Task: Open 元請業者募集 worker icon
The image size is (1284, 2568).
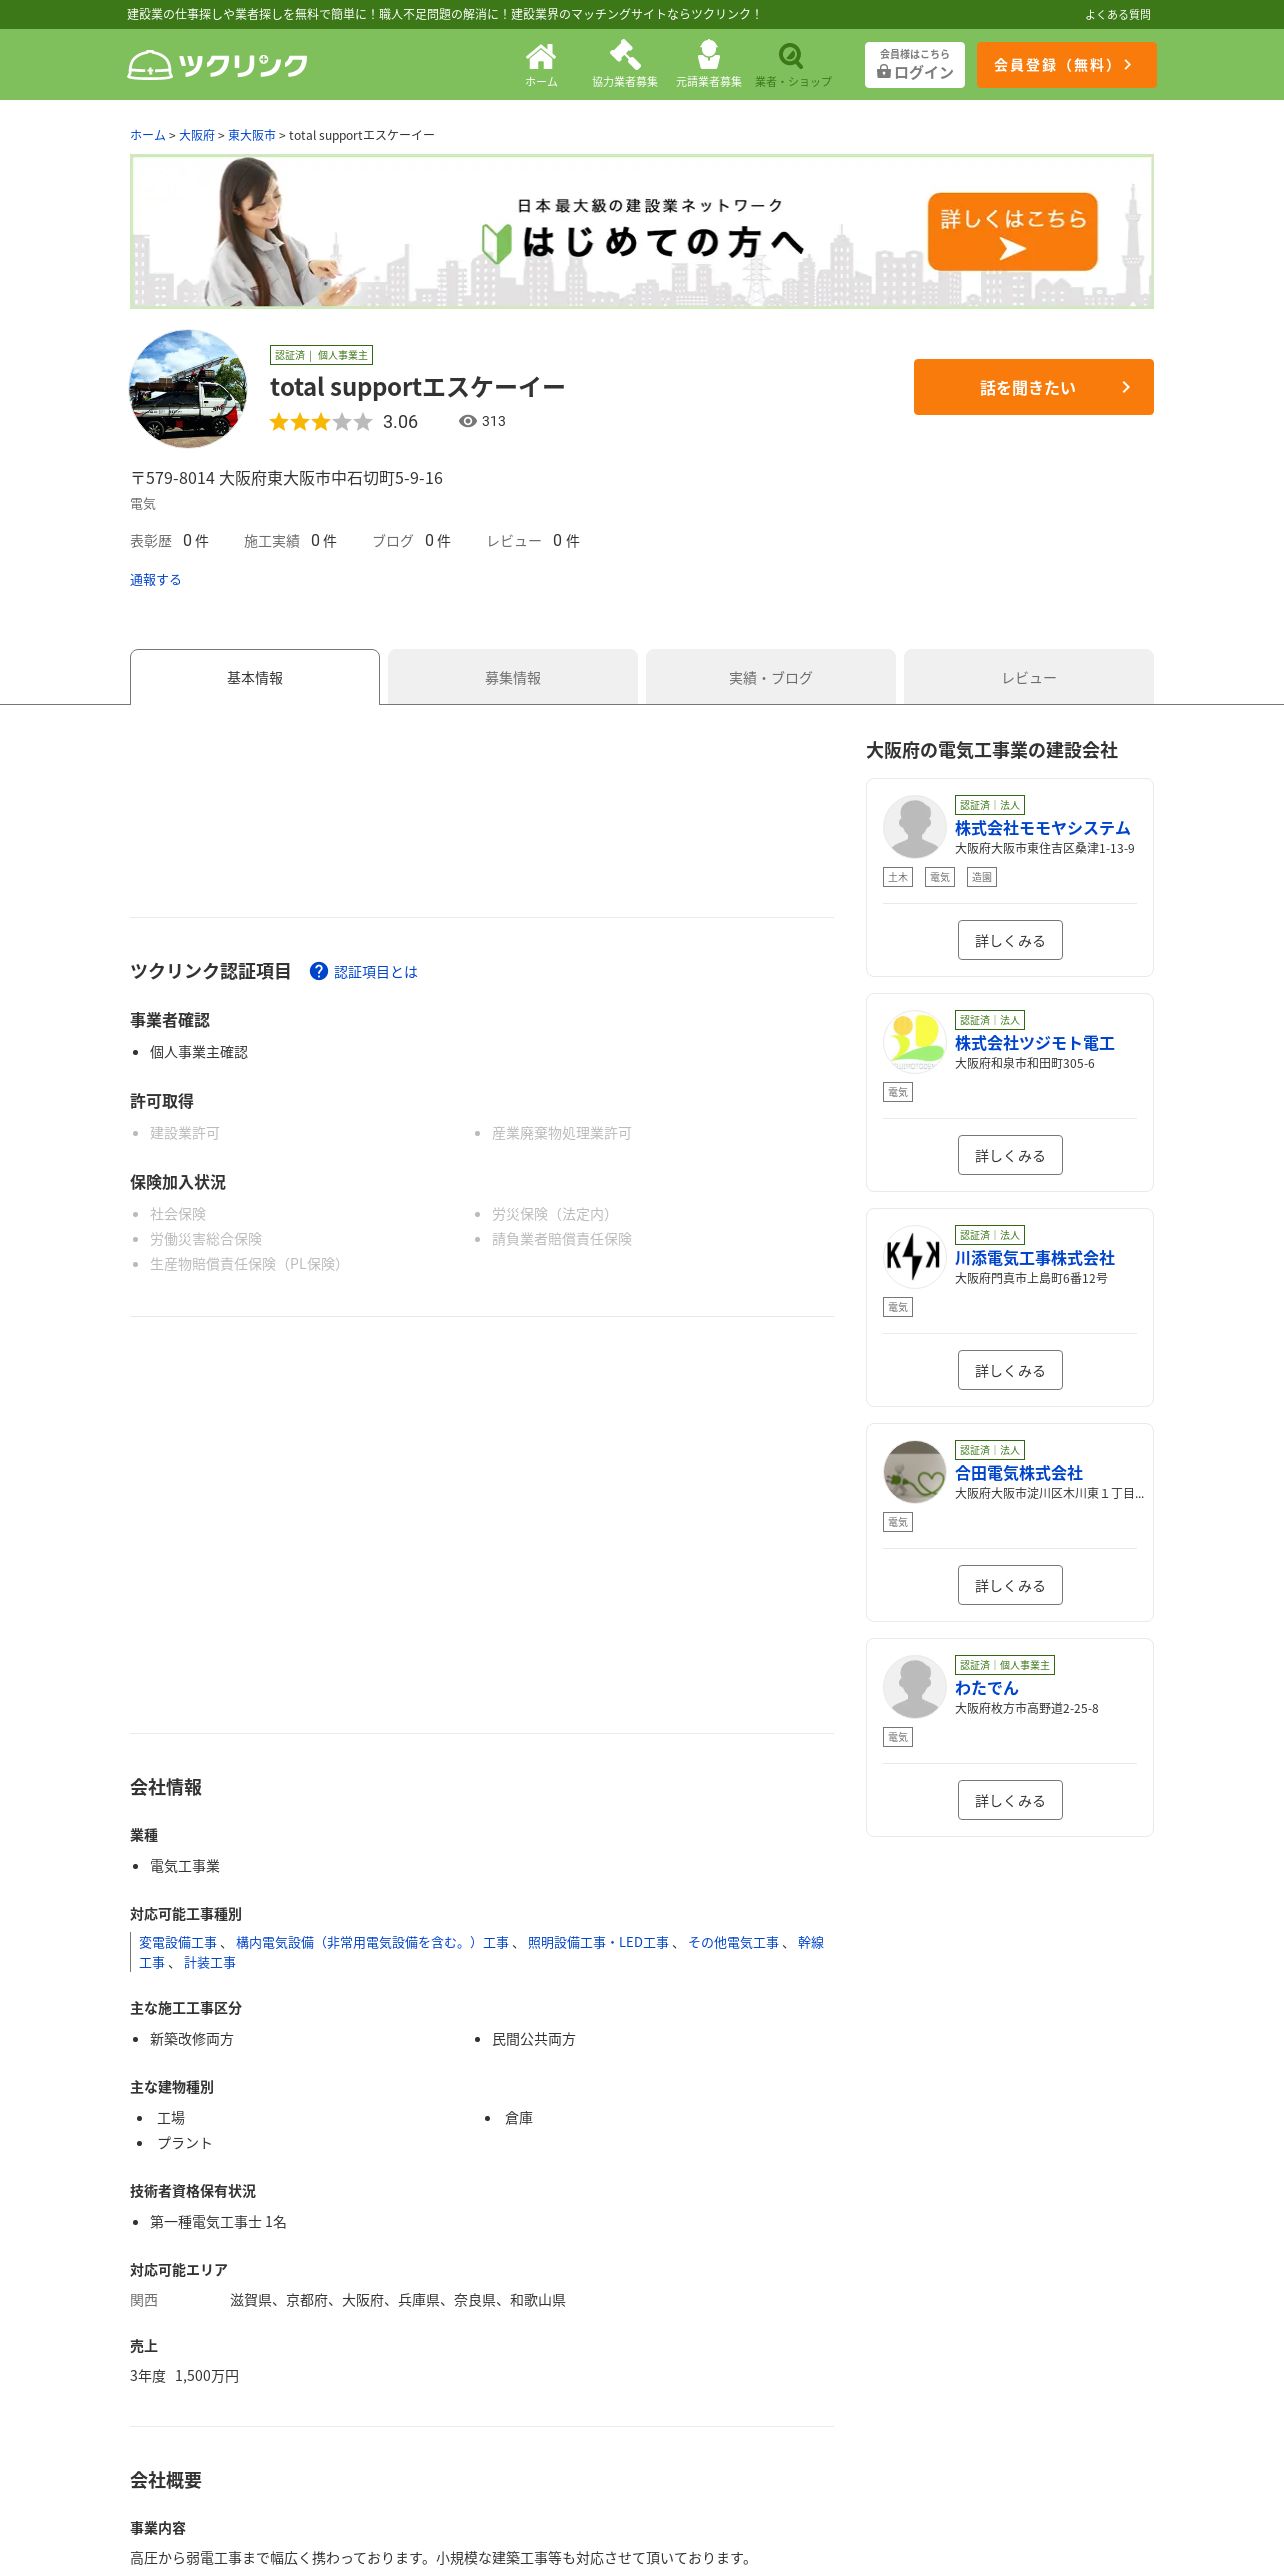Action: (x=709, y=65)
